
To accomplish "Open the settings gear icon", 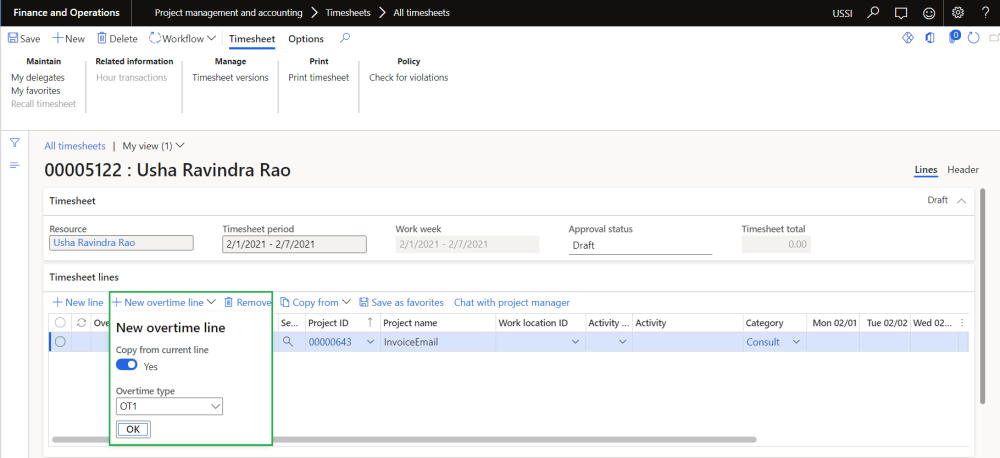I will [958, 13].
